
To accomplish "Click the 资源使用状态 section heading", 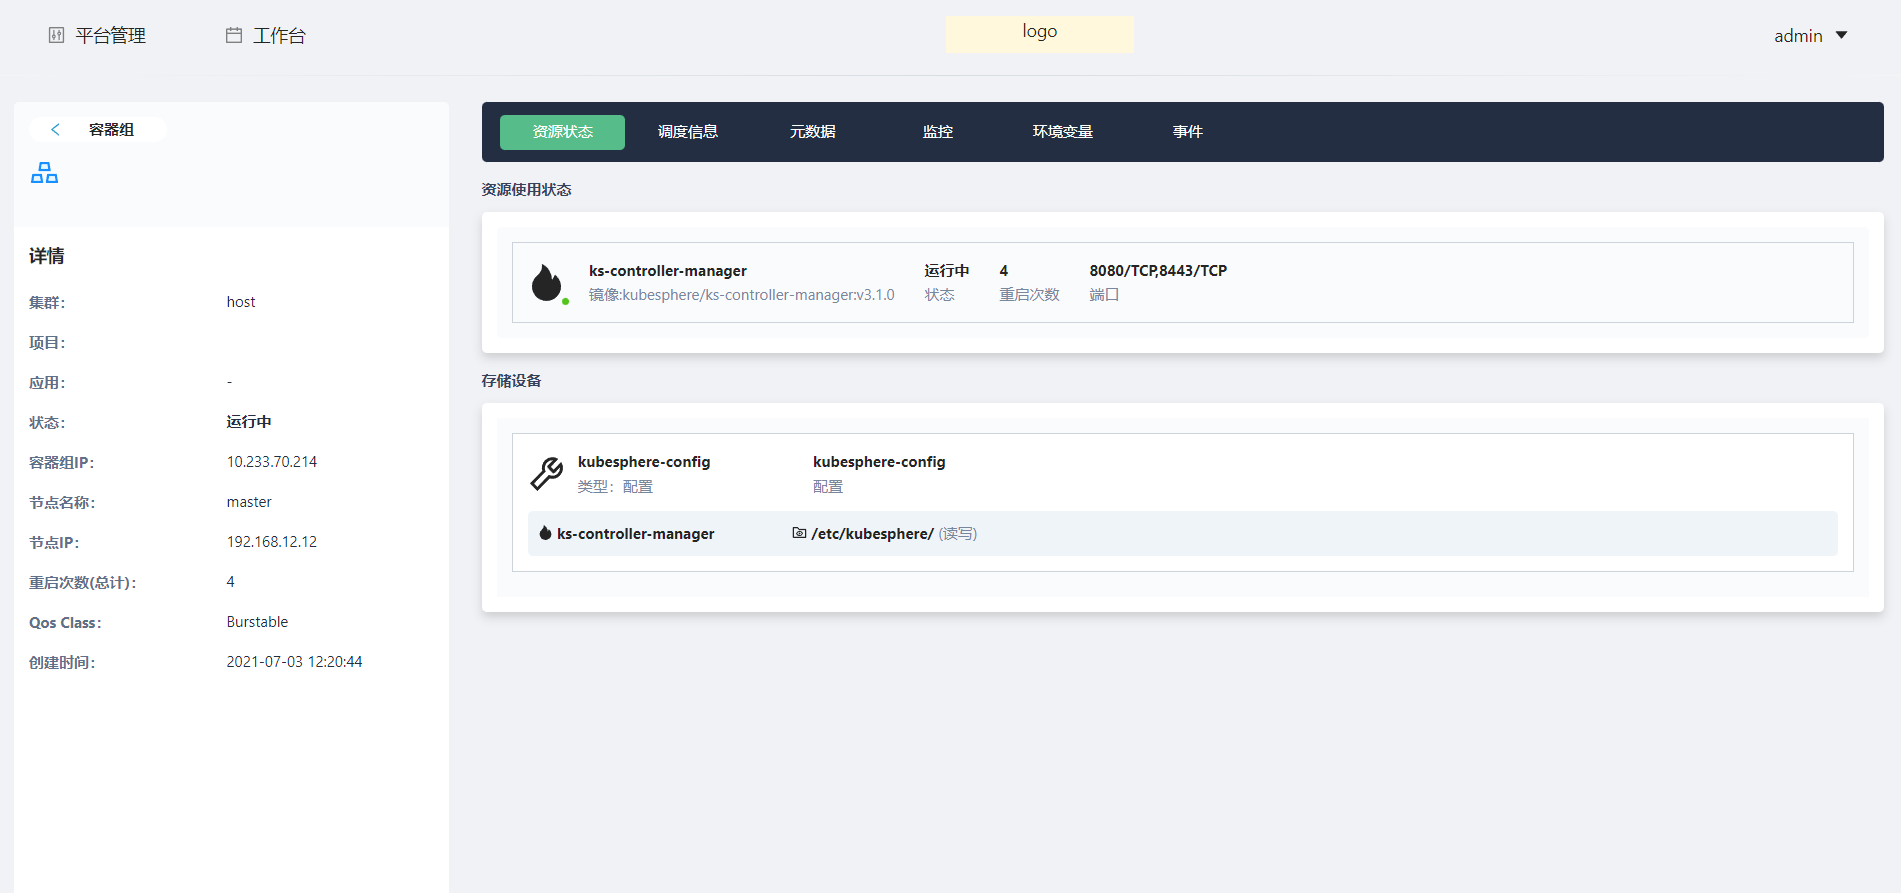I will tap(526, 190).
